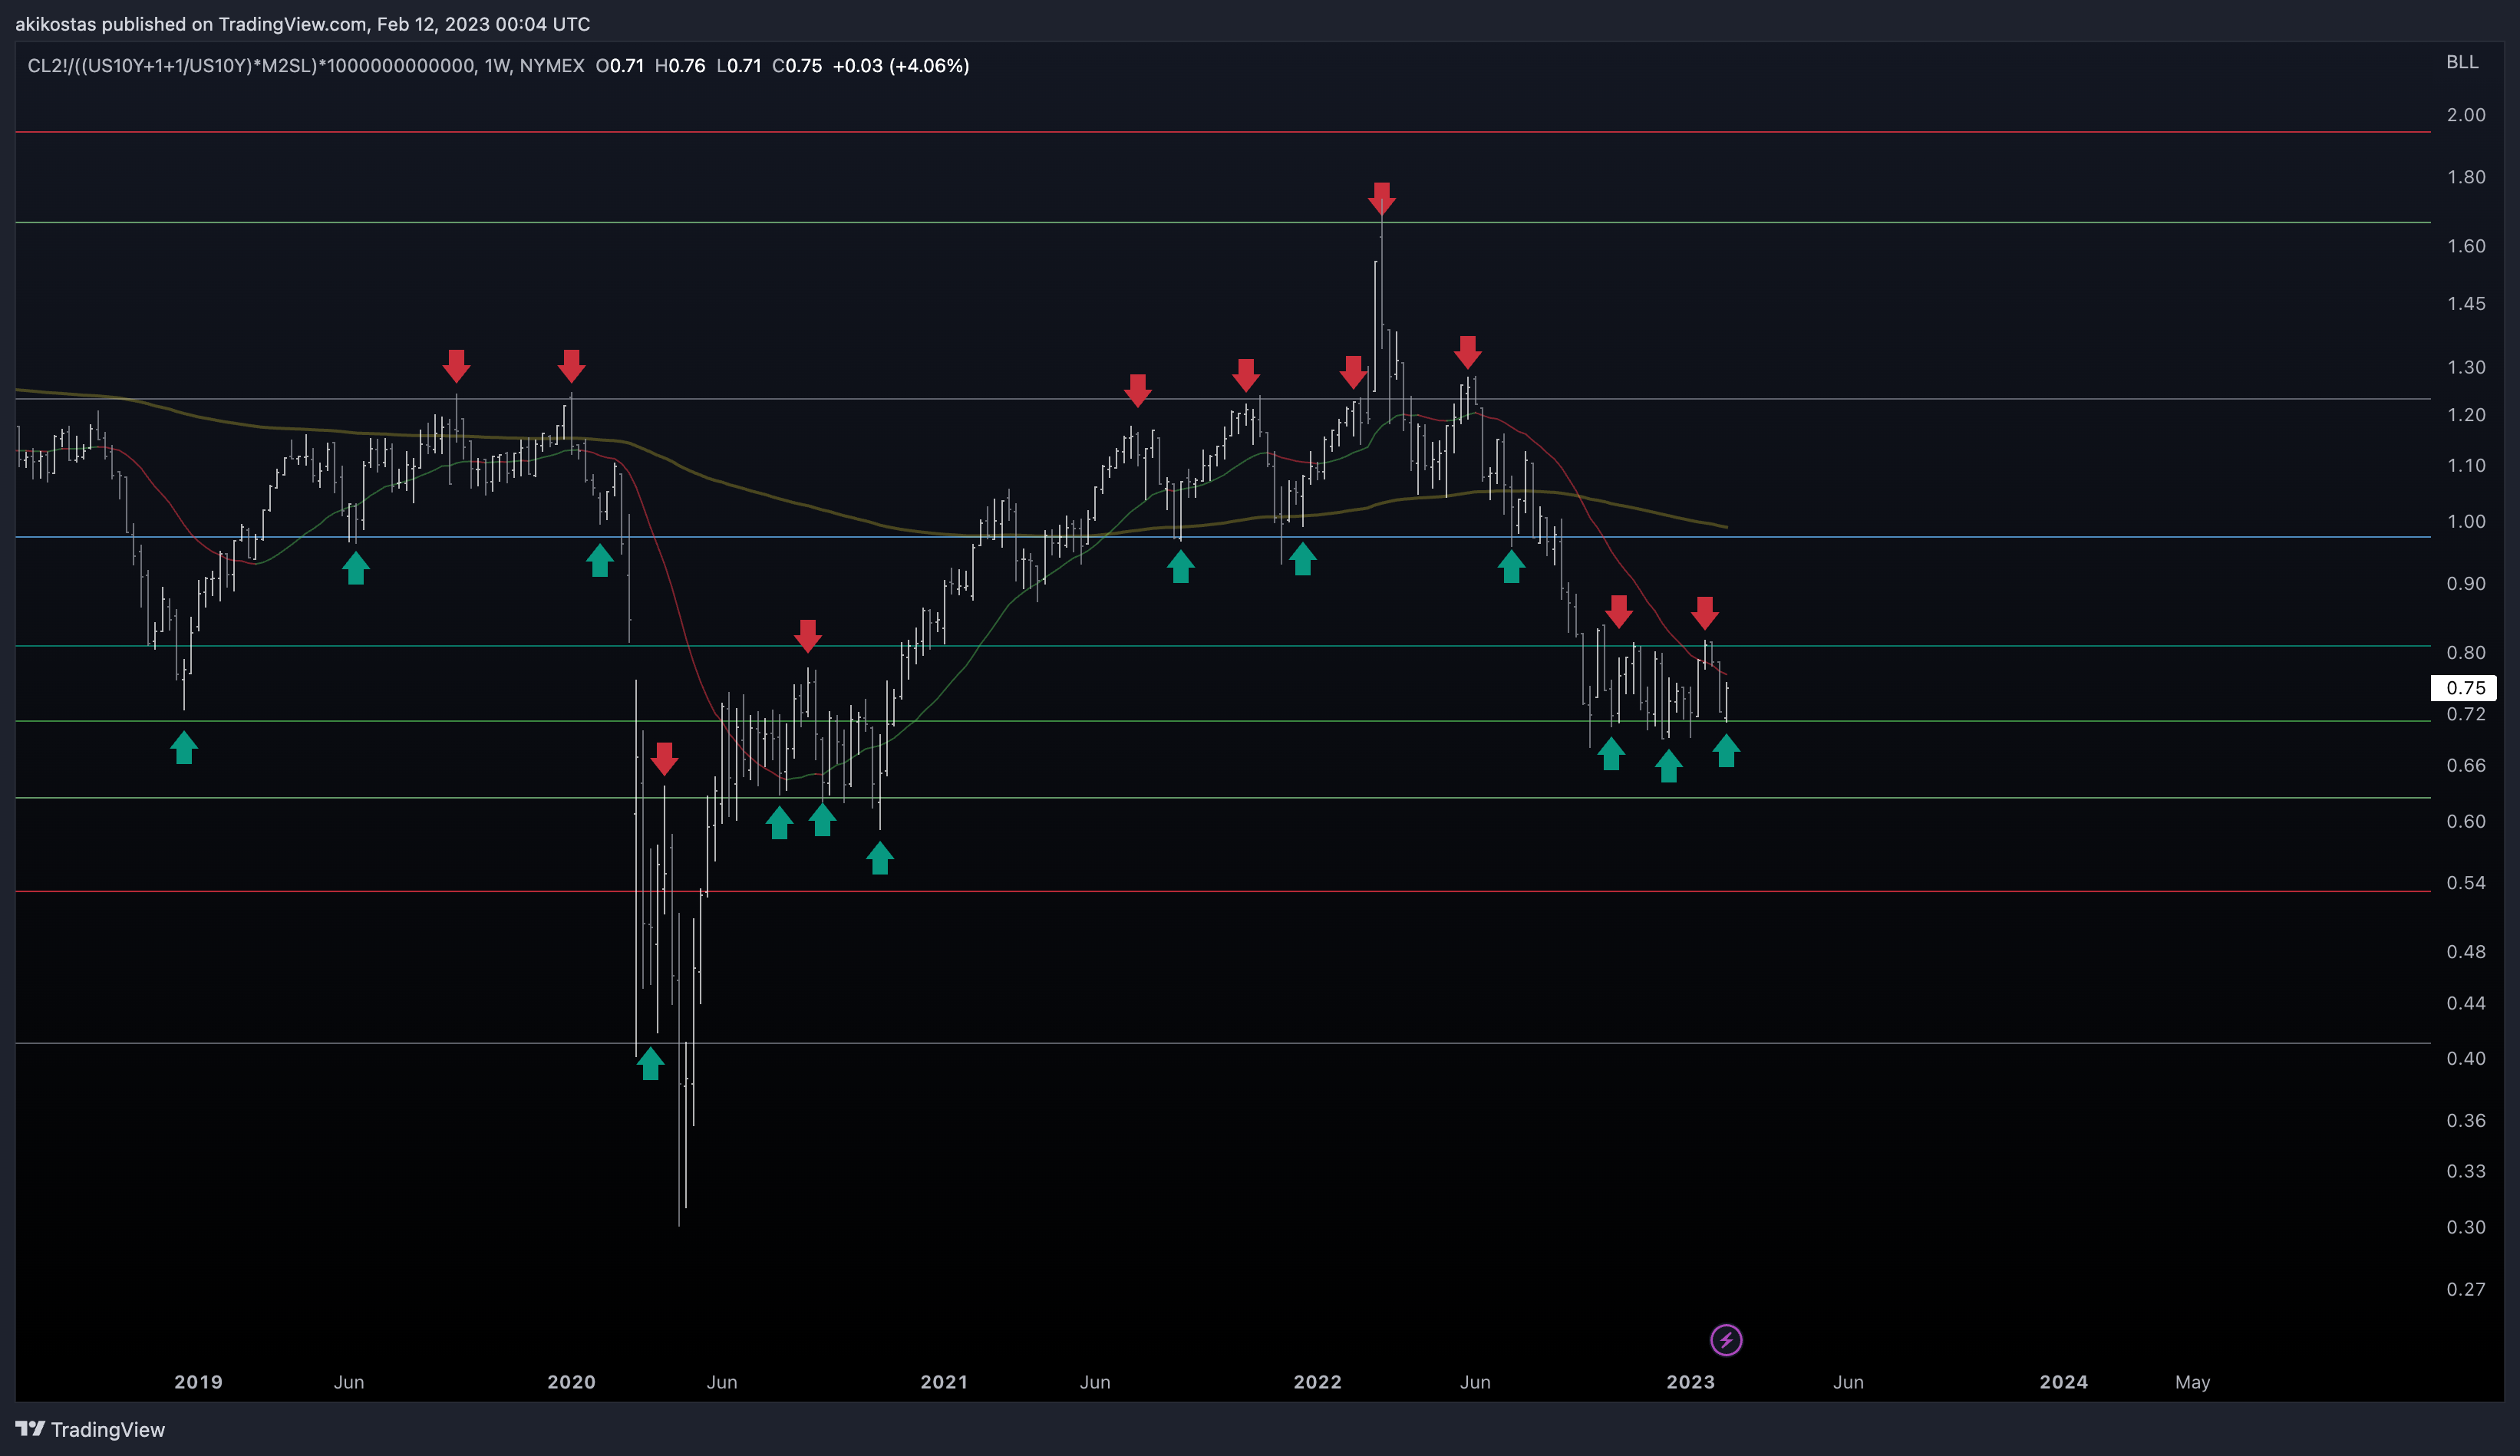Click the change value +0.03 (+4.06%)
Screen dimensions: 2520x1456
pyautogui.click(x=901, y=66)
